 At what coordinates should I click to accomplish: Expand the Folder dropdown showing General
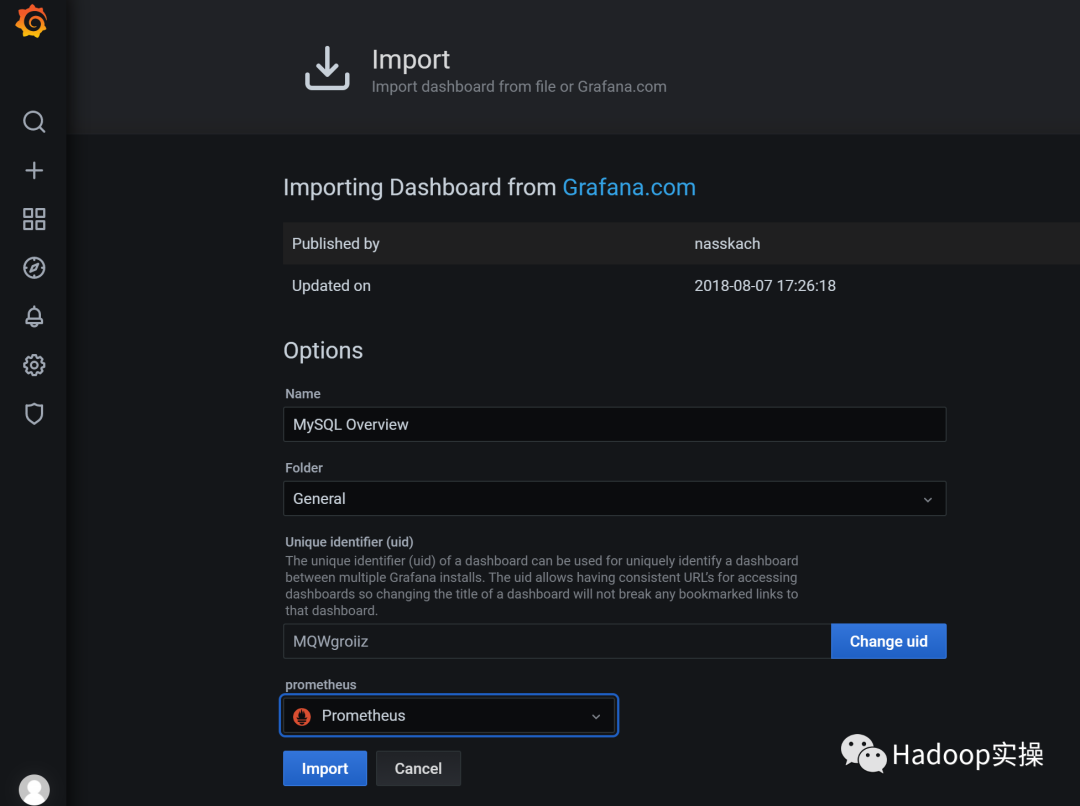(x=614, y=499)
